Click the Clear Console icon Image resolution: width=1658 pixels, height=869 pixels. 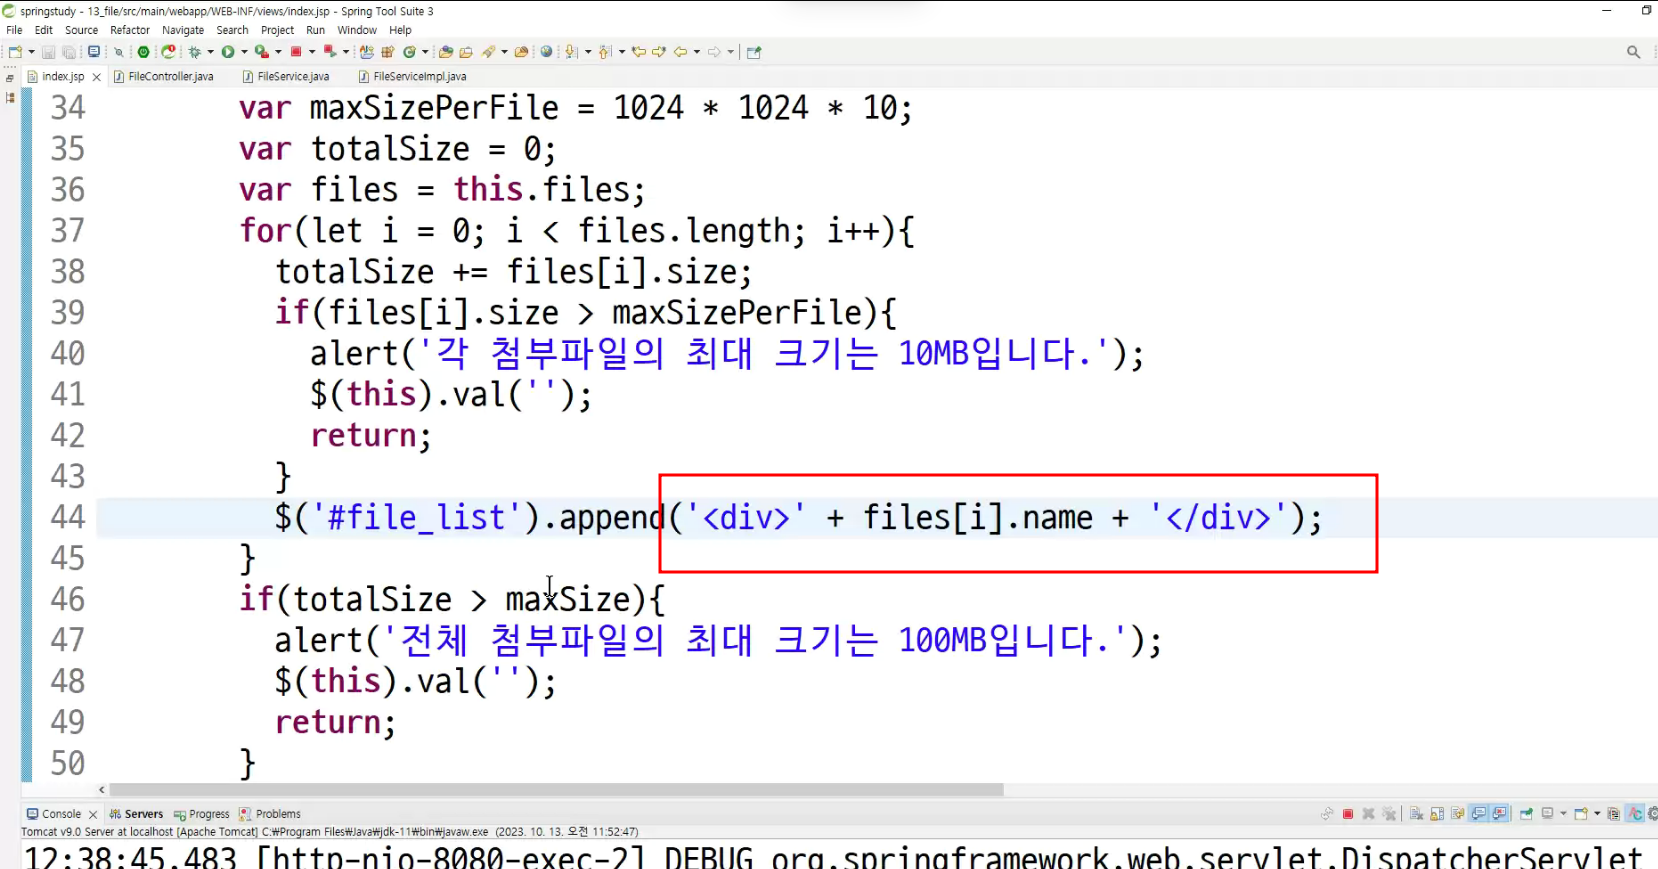tap(1416, 814)
